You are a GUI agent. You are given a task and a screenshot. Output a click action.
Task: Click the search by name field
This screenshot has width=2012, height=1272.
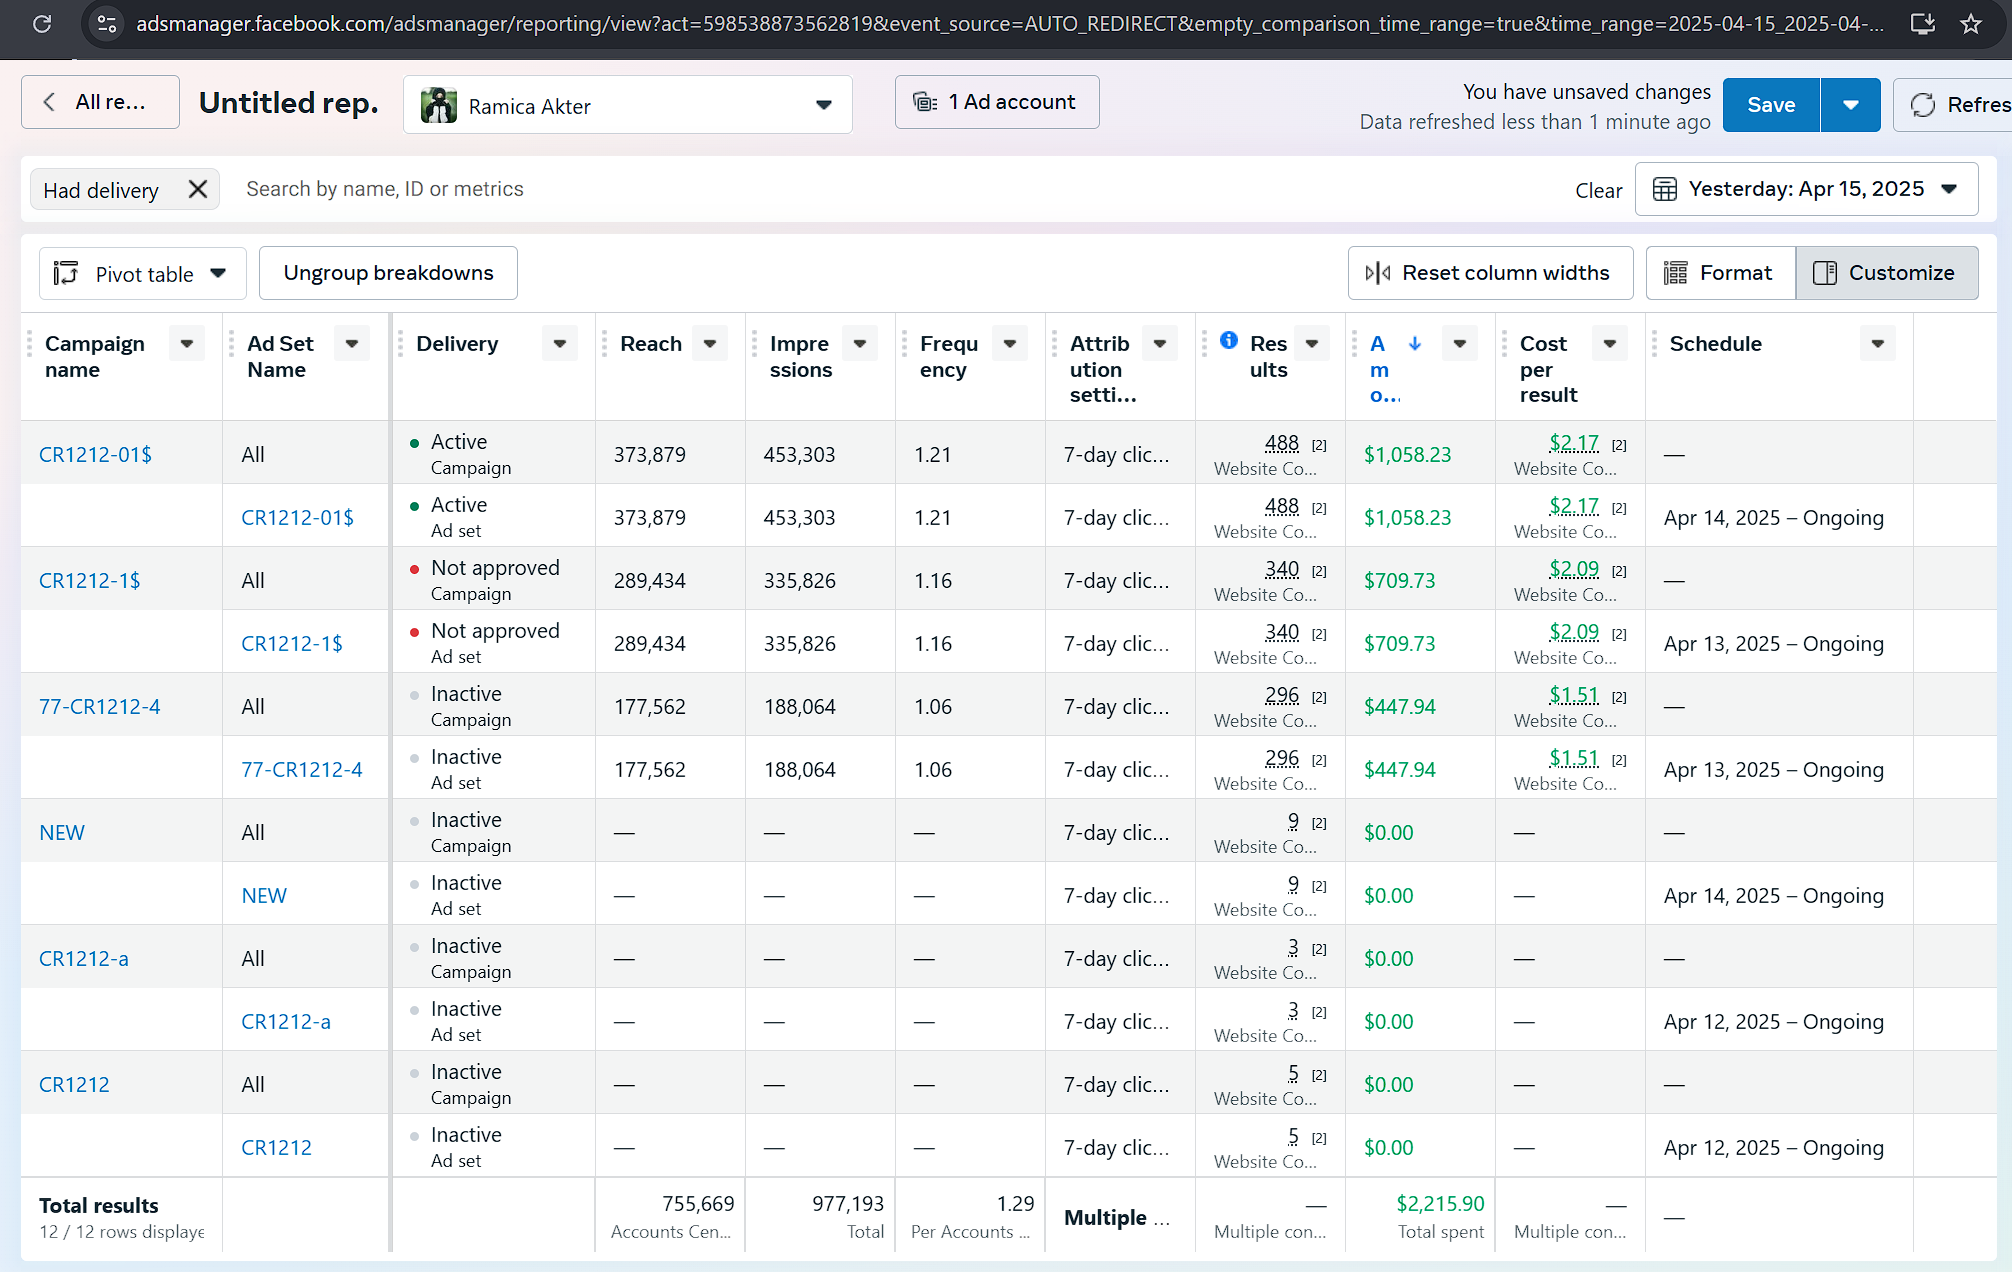click(385, 189)
